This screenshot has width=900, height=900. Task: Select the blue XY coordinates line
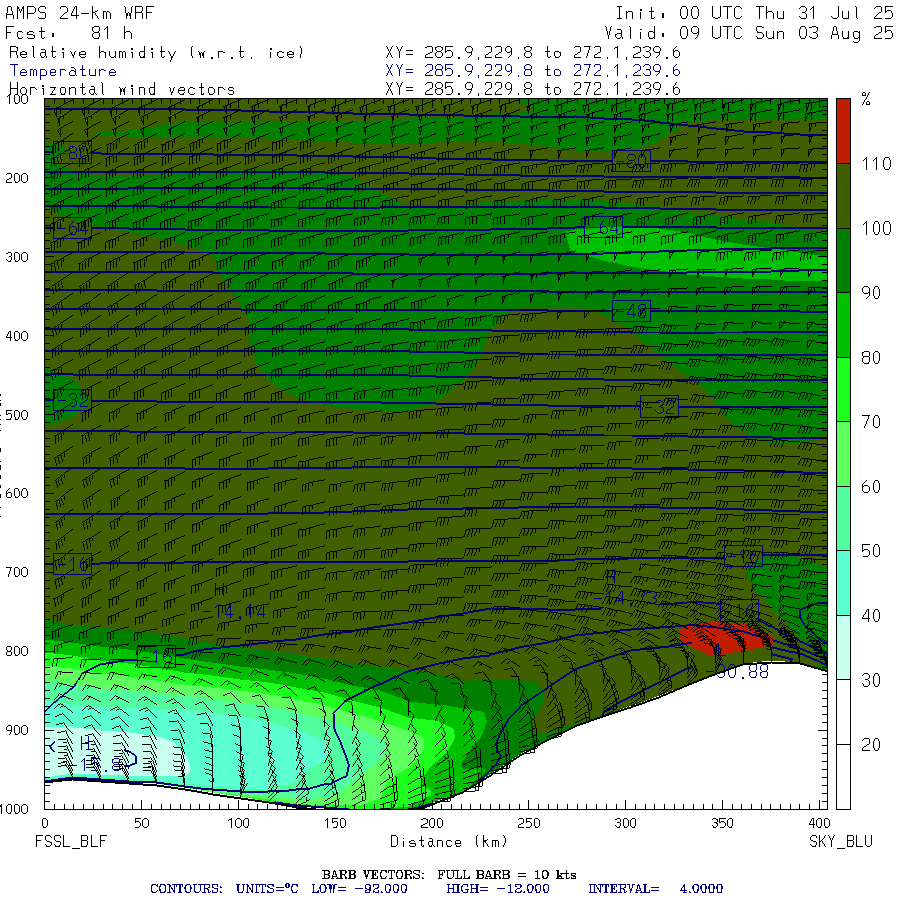pos(533,71)
